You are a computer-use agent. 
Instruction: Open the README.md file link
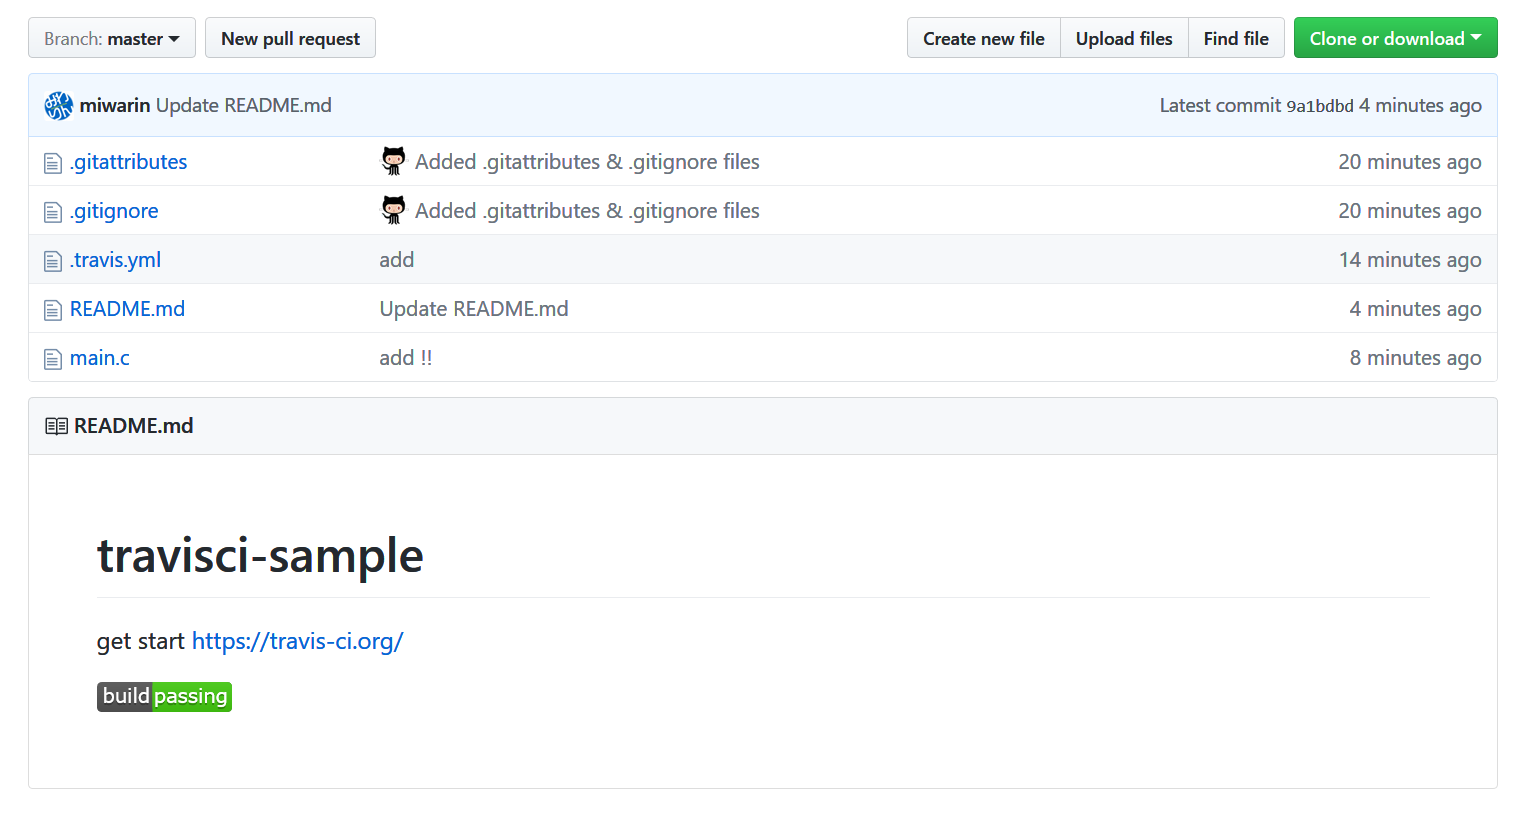[127, 309]
